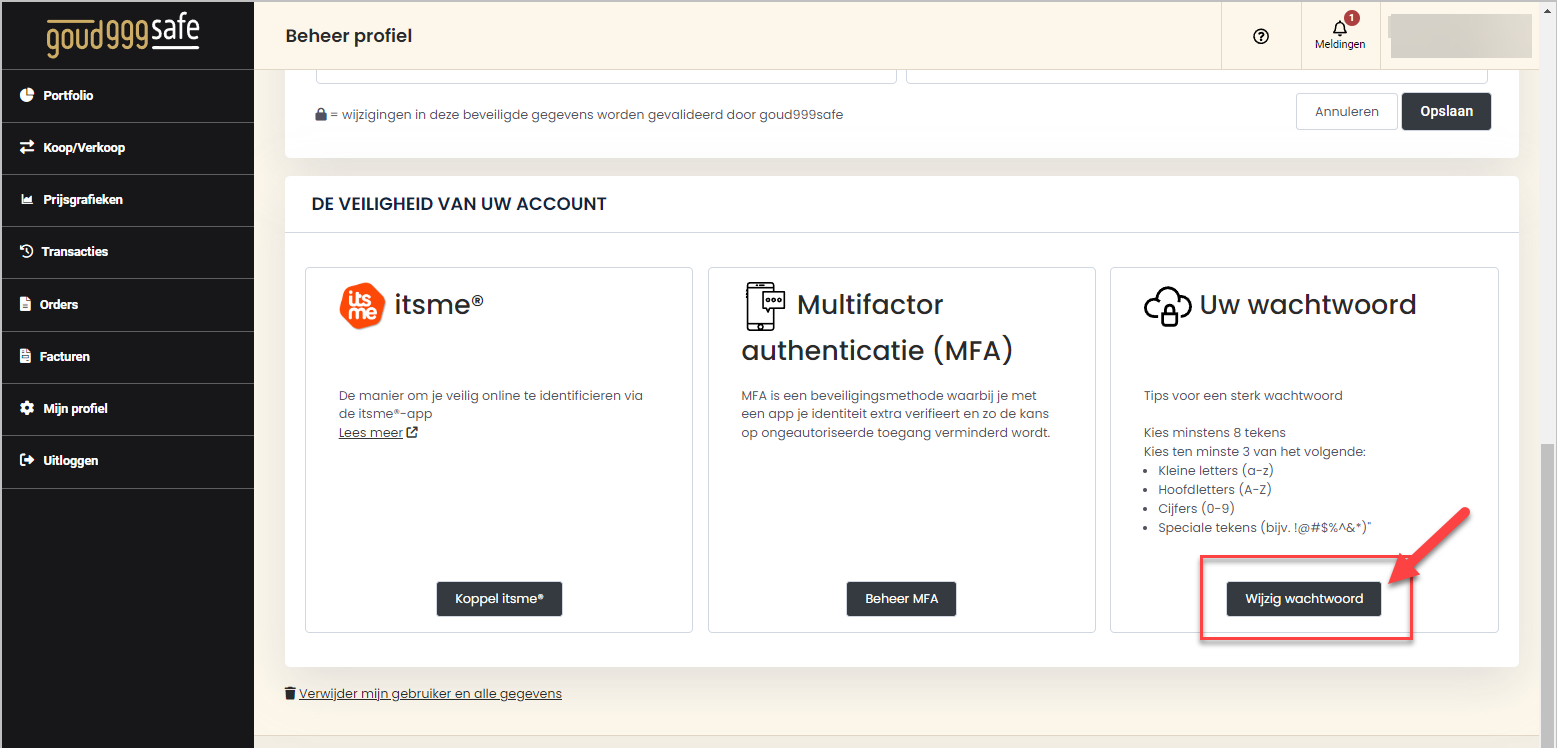Click the Kleine letters (a-z) bullet
1557x748 pixels.
pos(1215,471)
